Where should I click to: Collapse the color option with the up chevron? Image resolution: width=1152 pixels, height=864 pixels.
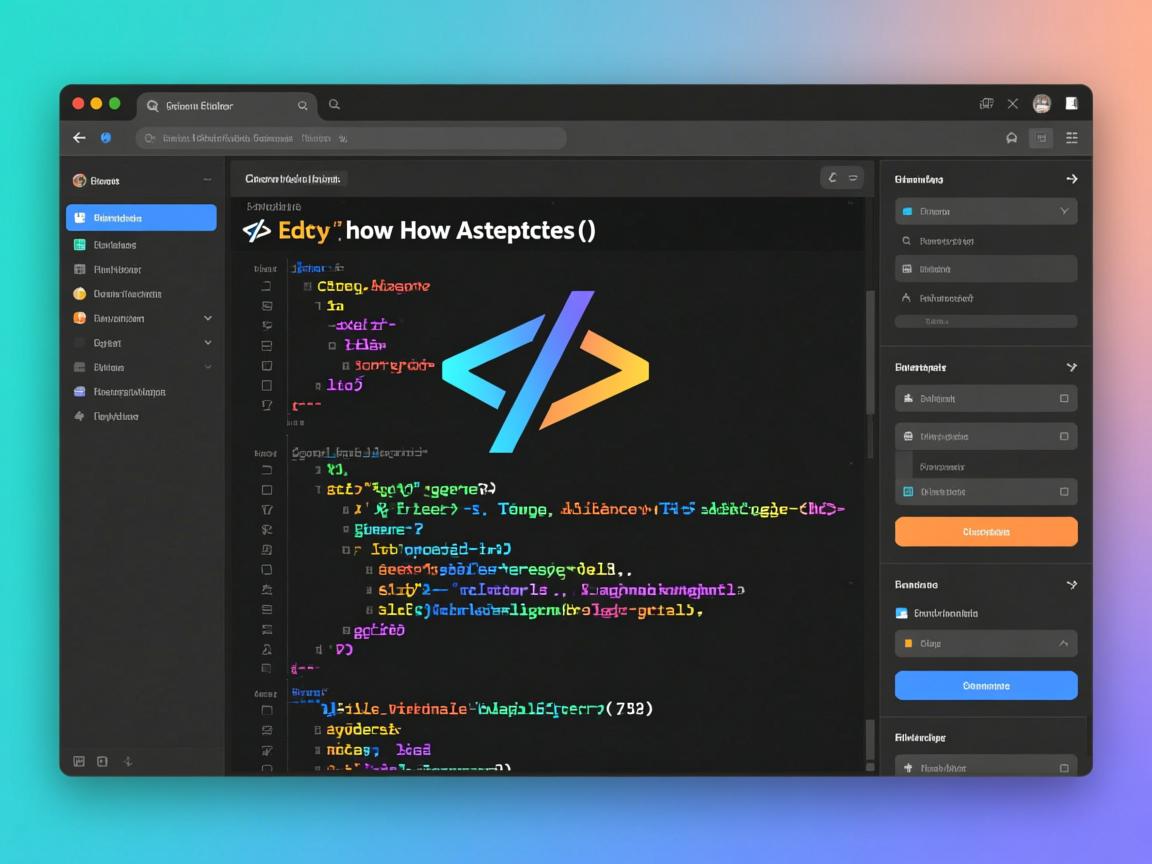[1065, 643]
